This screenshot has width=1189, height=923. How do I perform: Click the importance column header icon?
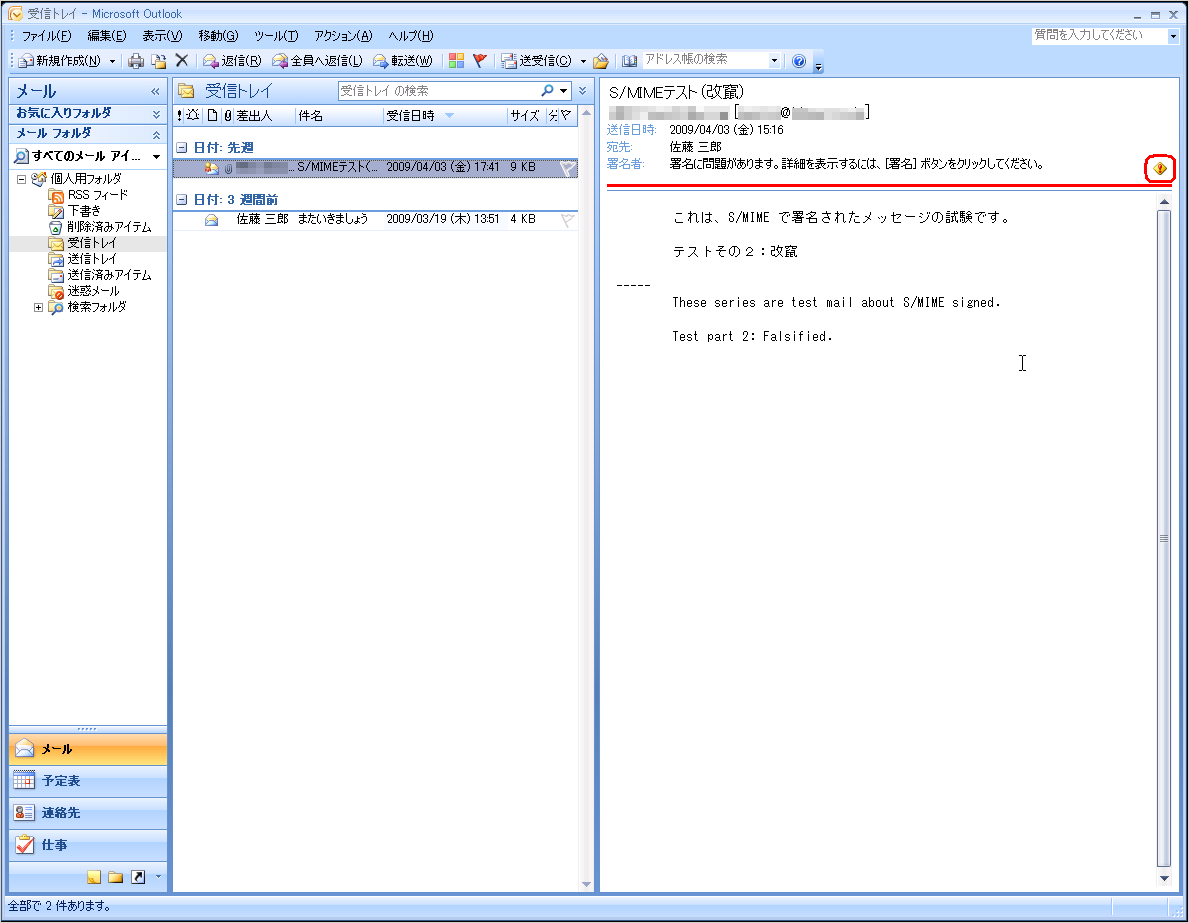tap(180, 115)
